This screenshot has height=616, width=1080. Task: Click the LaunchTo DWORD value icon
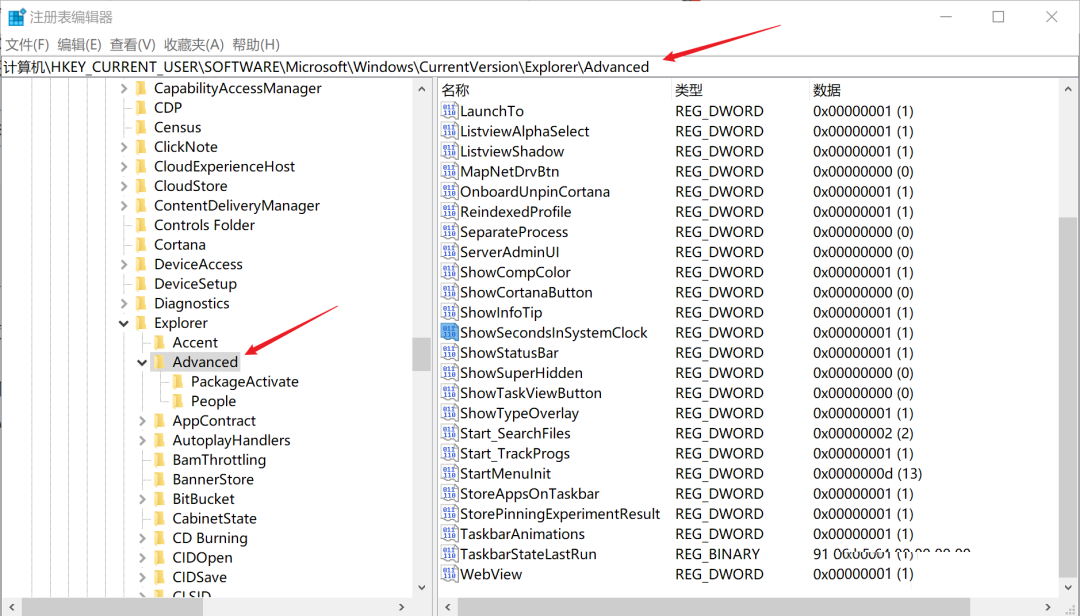pyautogui.click(x=449, y=111)
